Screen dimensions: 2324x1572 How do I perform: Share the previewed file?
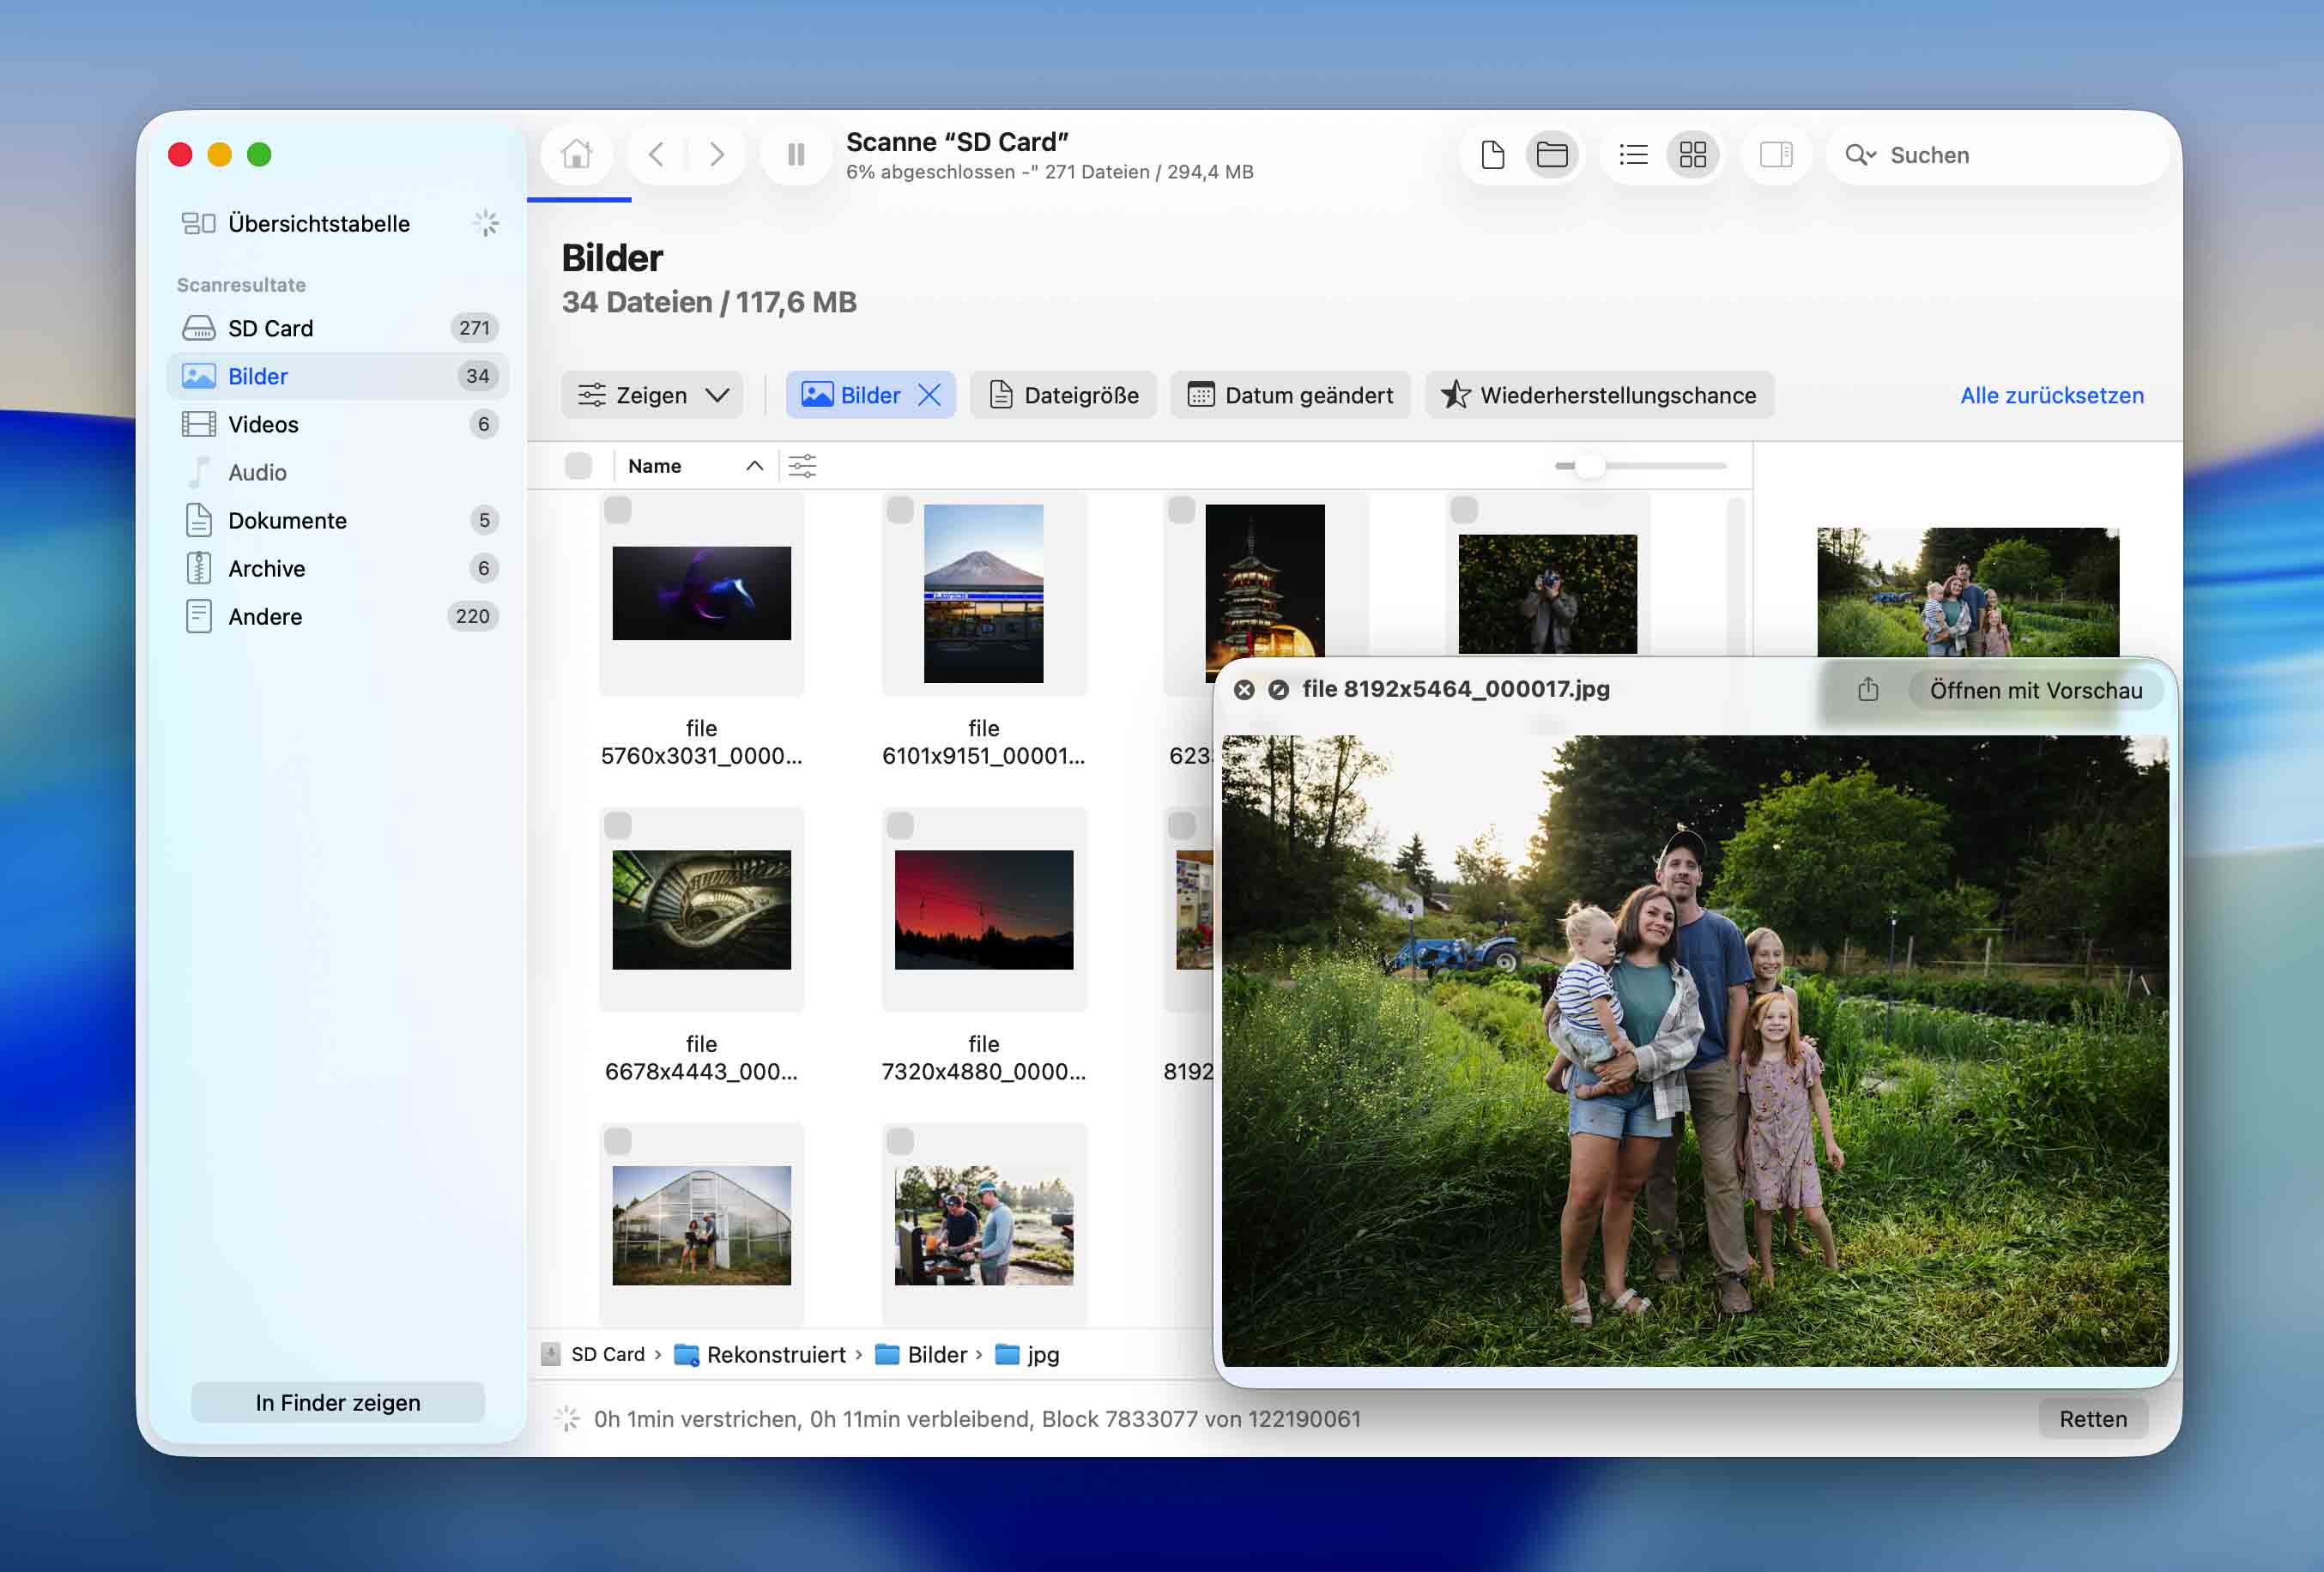tap(1868, 690)
